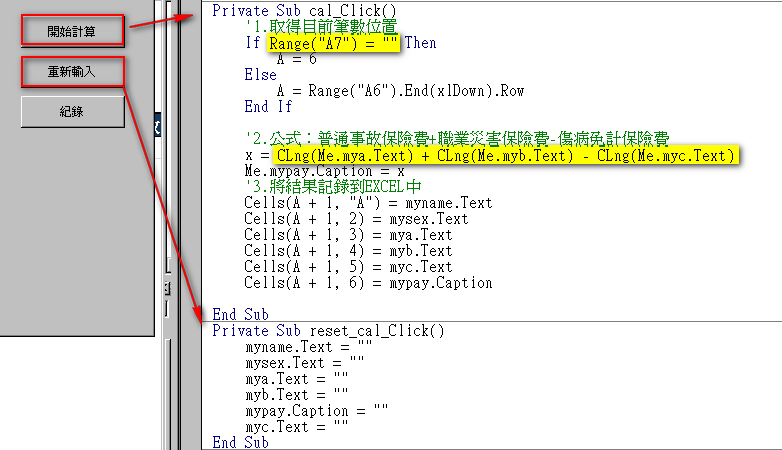Click the 開始計算 button
The image size is (782, 450).
coord(72,31)
